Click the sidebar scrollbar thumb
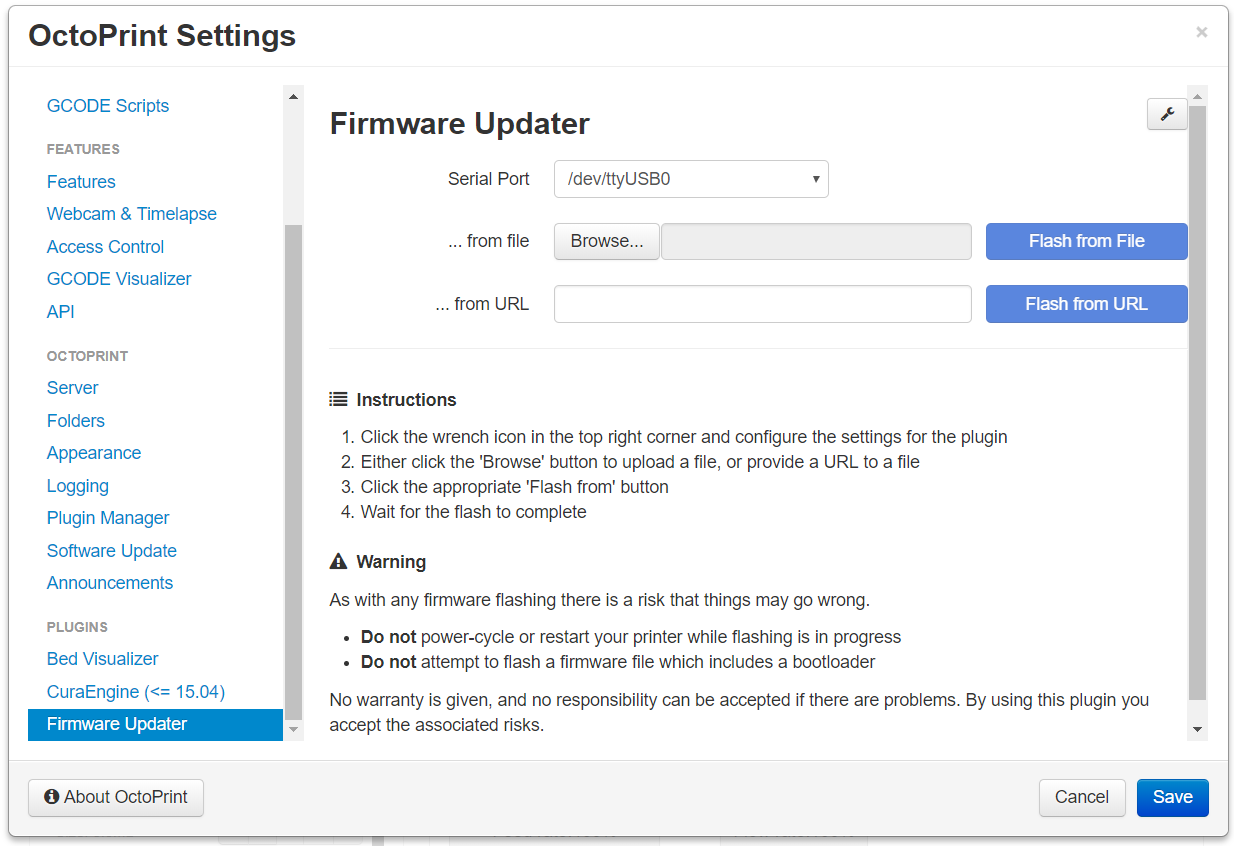This screenshot has width=1234, height=846. [x=293, y=472]
